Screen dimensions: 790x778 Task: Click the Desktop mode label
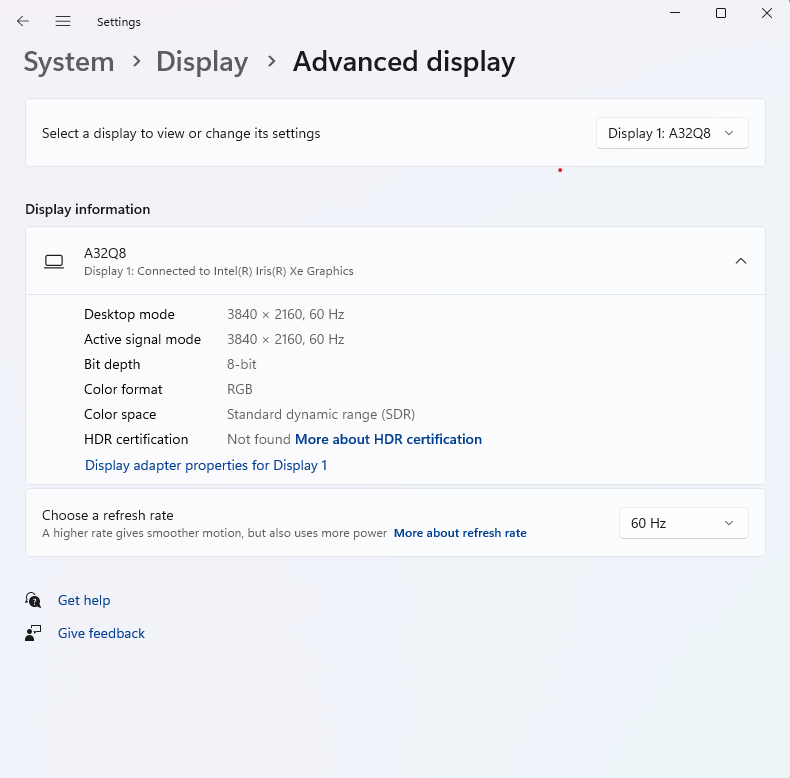(x=129, y=314)
